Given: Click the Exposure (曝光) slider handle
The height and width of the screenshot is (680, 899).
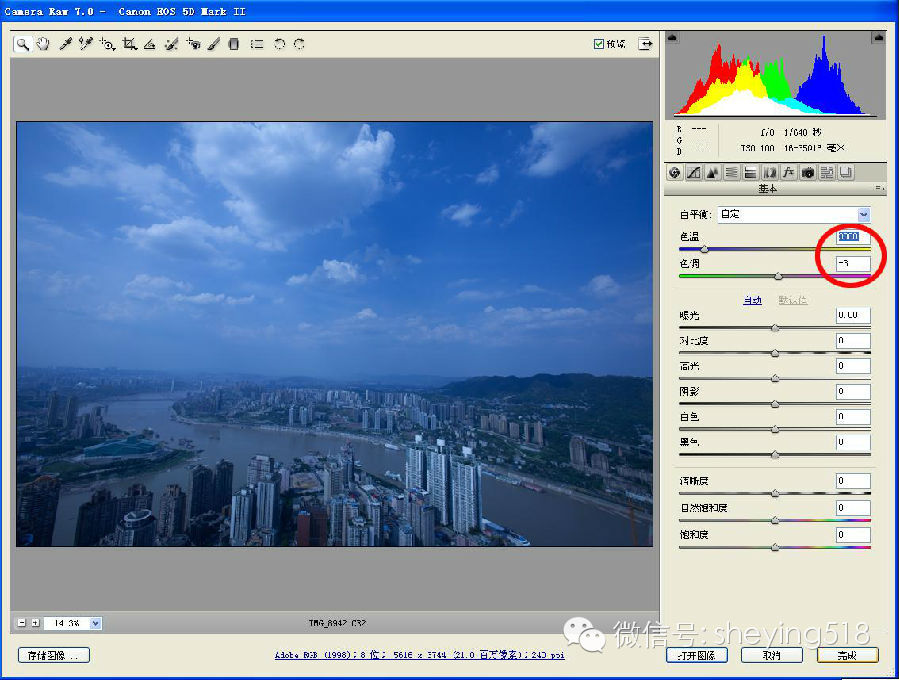Looking at the screenshot, I should (x=775, y=328).
